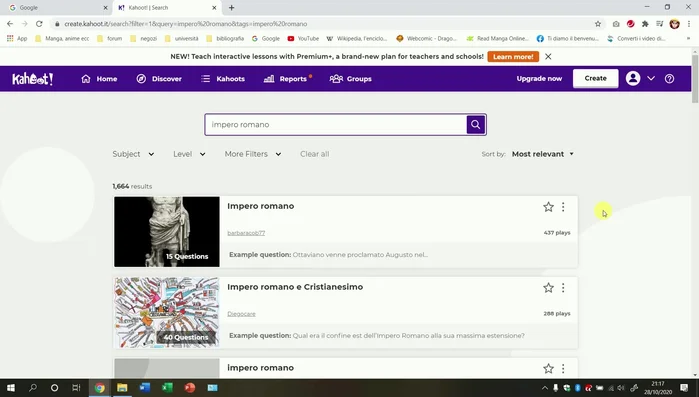This screenshot has width=699, height=397.
Task: Open the Task View taskbar icon
Action: (x=76, y=388)
